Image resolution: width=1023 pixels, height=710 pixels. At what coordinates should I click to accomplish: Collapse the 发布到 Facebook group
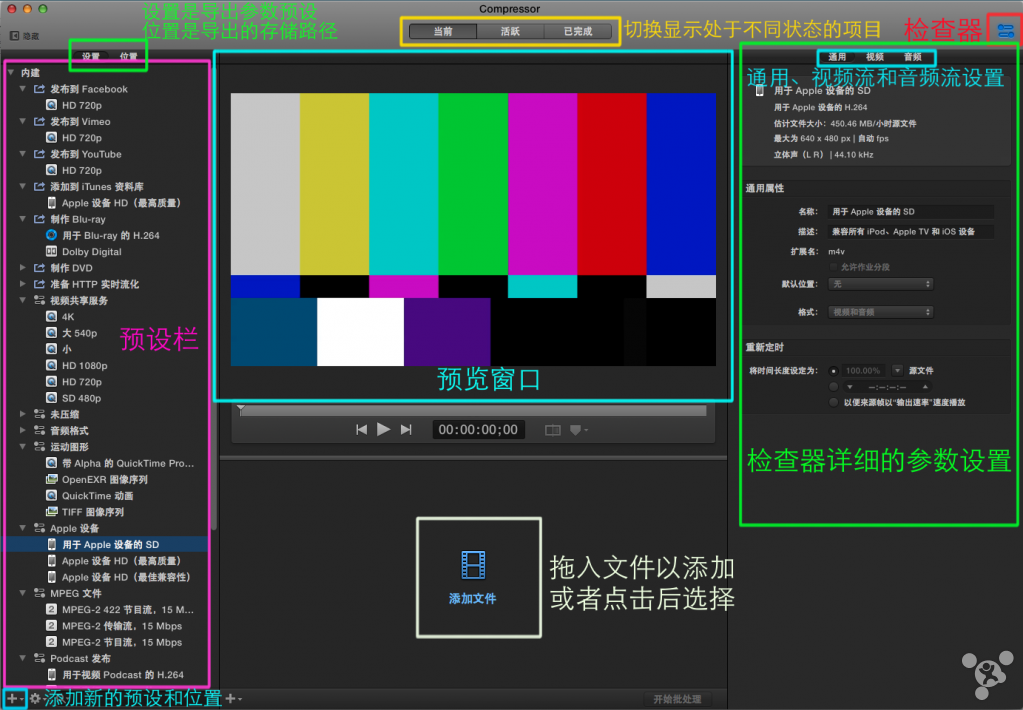[x=23, y=89]
